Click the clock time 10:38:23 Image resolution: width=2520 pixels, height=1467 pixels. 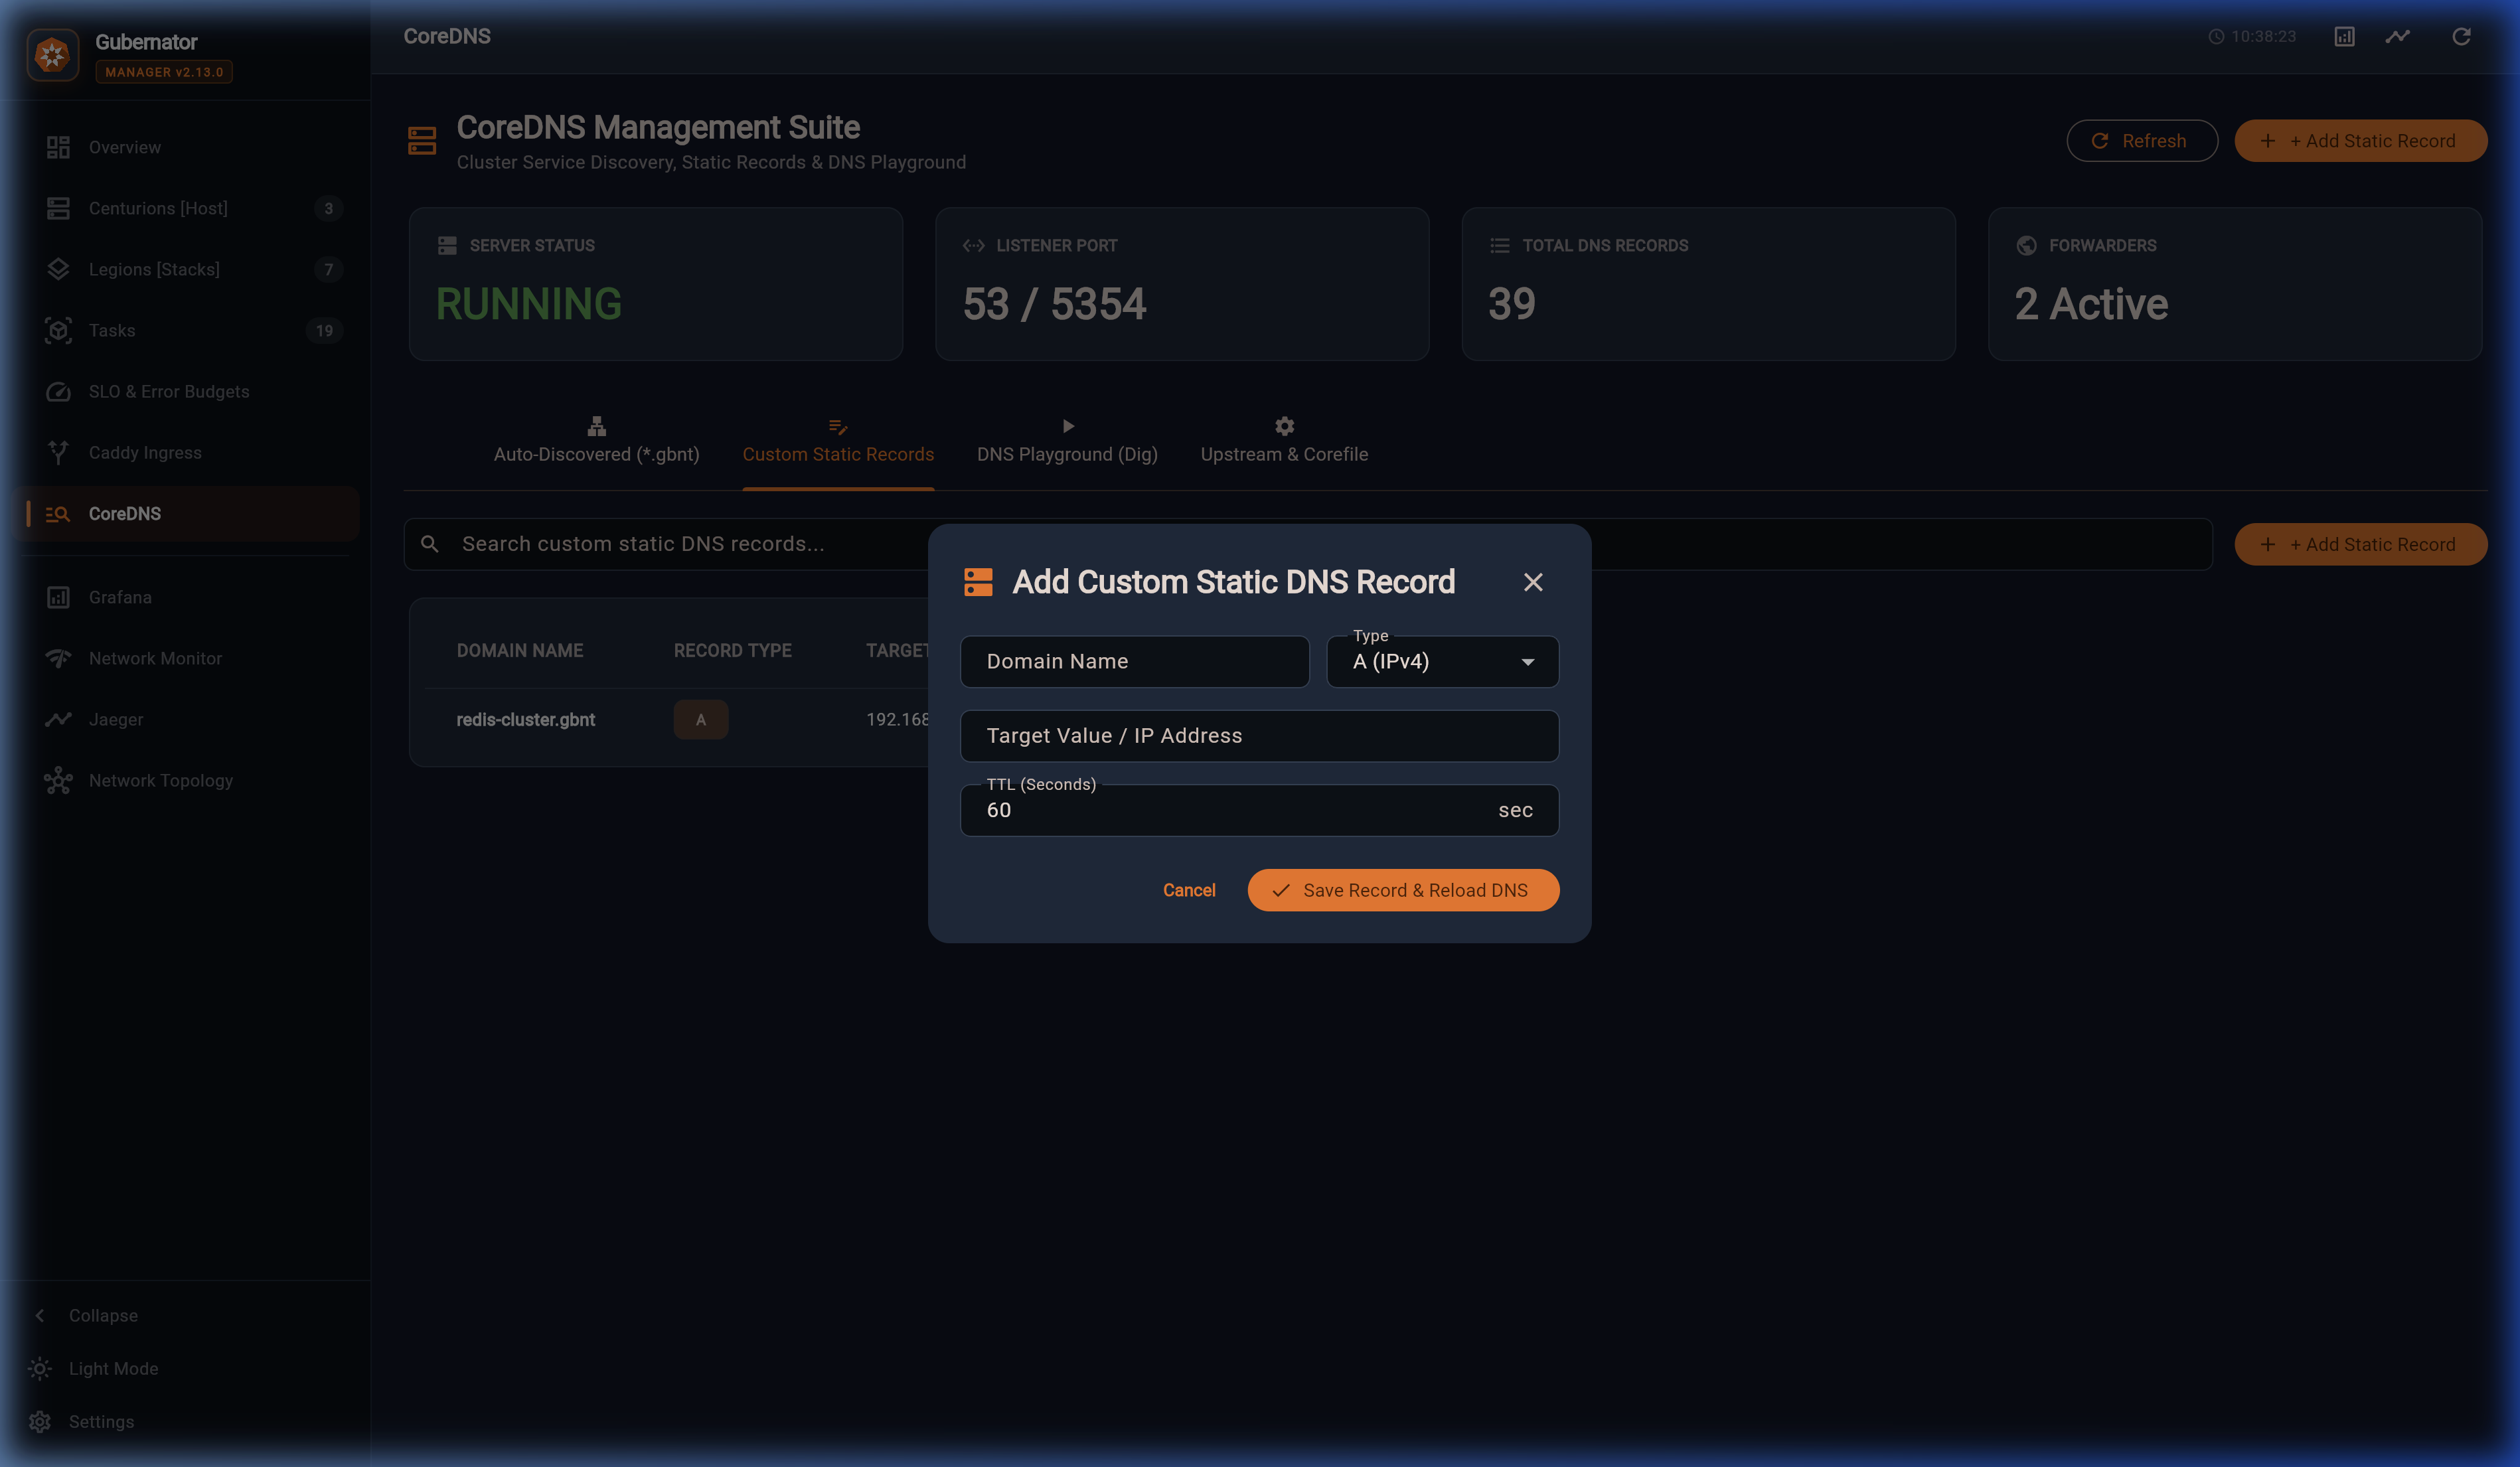(2263, 37)
